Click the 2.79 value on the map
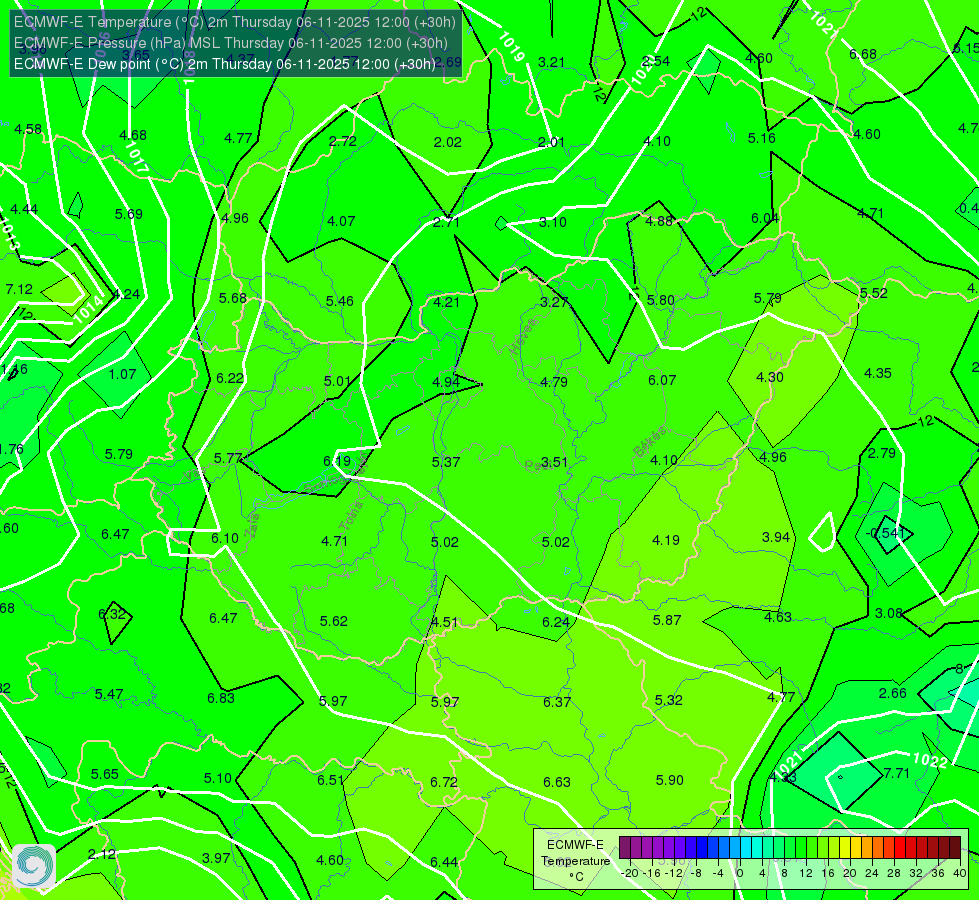 click(882, 453)
